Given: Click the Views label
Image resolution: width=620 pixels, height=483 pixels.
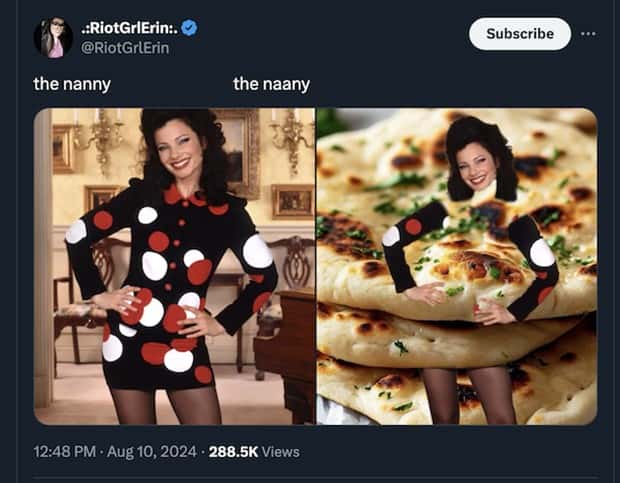Looking at the screenshot, I should pos(281,452).
